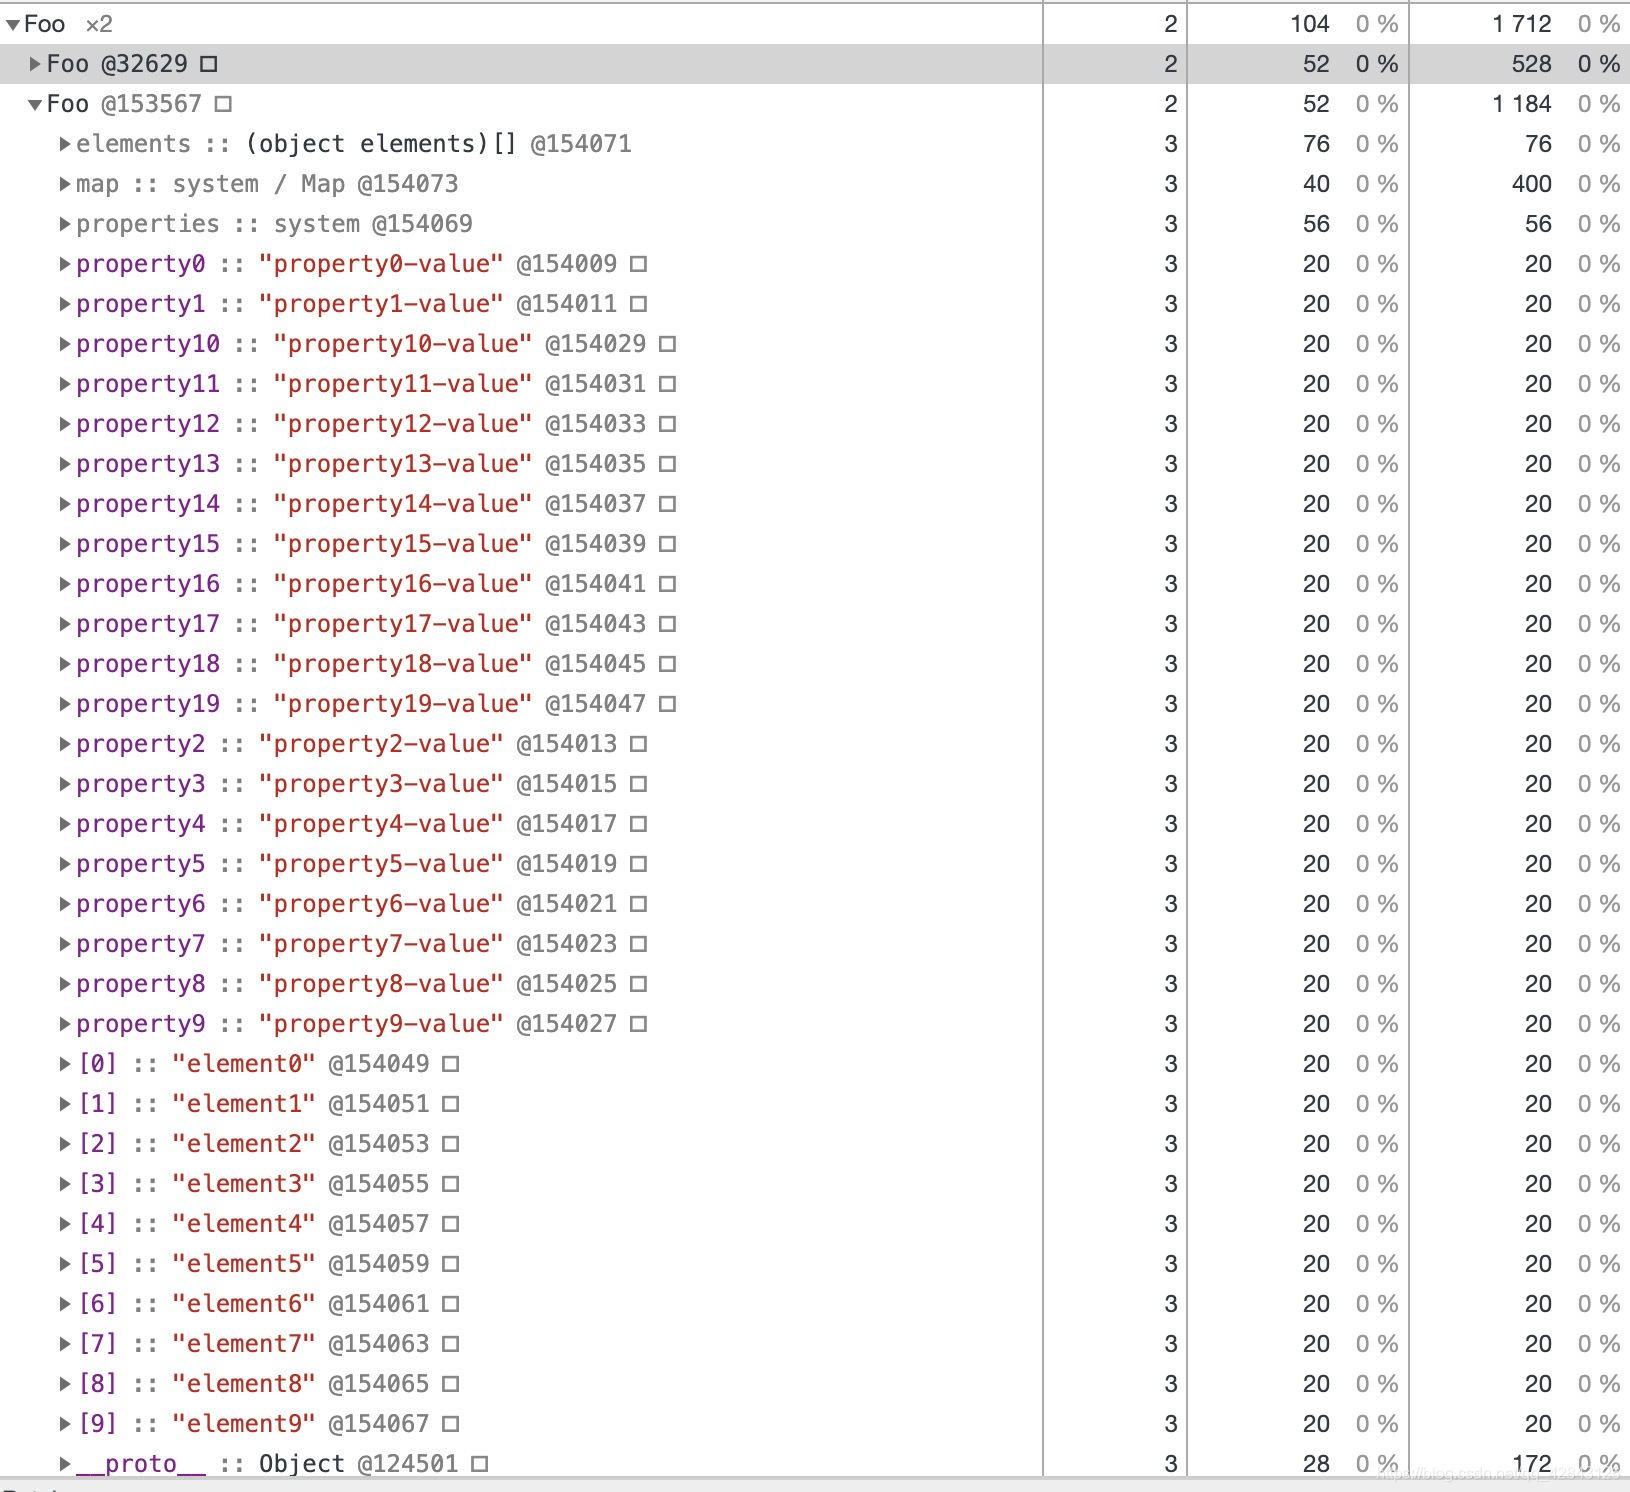Select the [6] :: "element6" row
Image resolution: width=1630 pixels, height=1492 pixels.
815,1304
